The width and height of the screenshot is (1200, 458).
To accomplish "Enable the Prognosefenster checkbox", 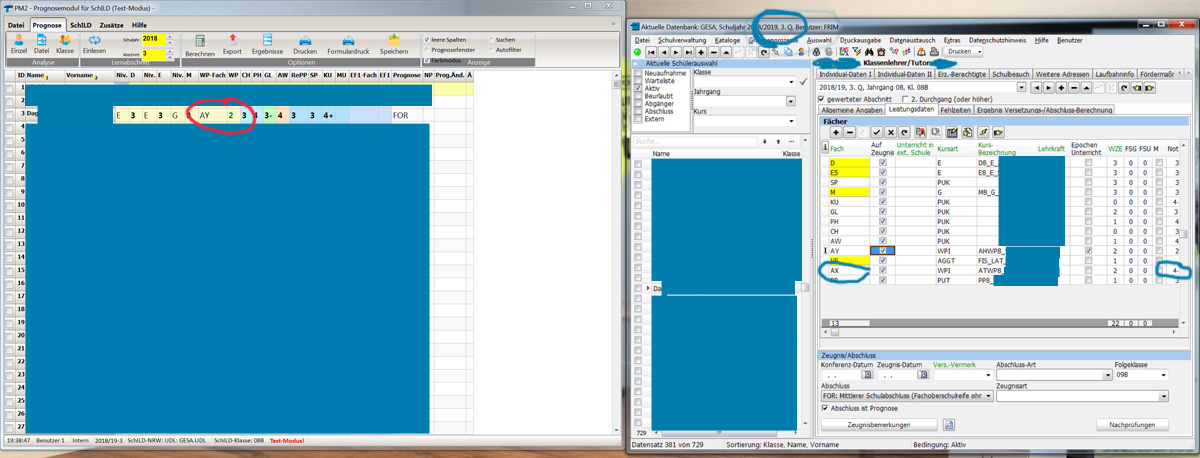I will [428, 49].
